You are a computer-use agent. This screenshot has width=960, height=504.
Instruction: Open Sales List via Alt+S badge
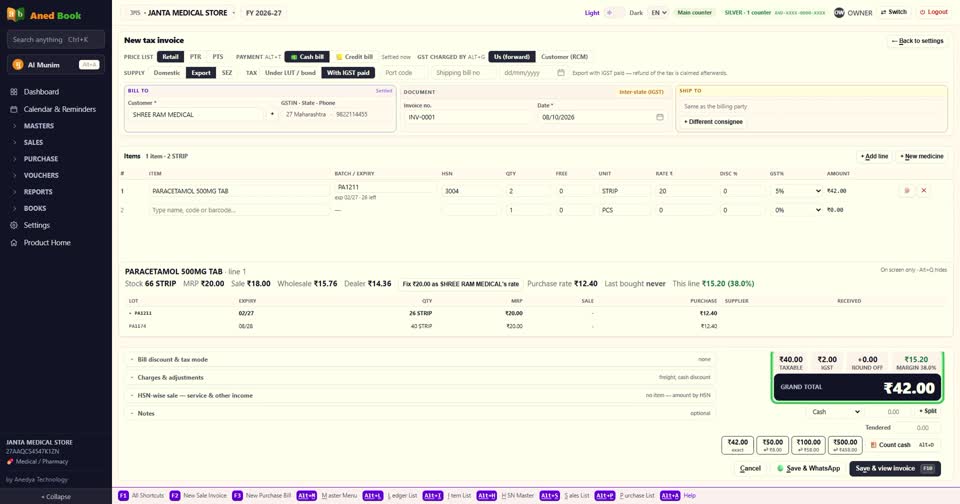point(550,495)
